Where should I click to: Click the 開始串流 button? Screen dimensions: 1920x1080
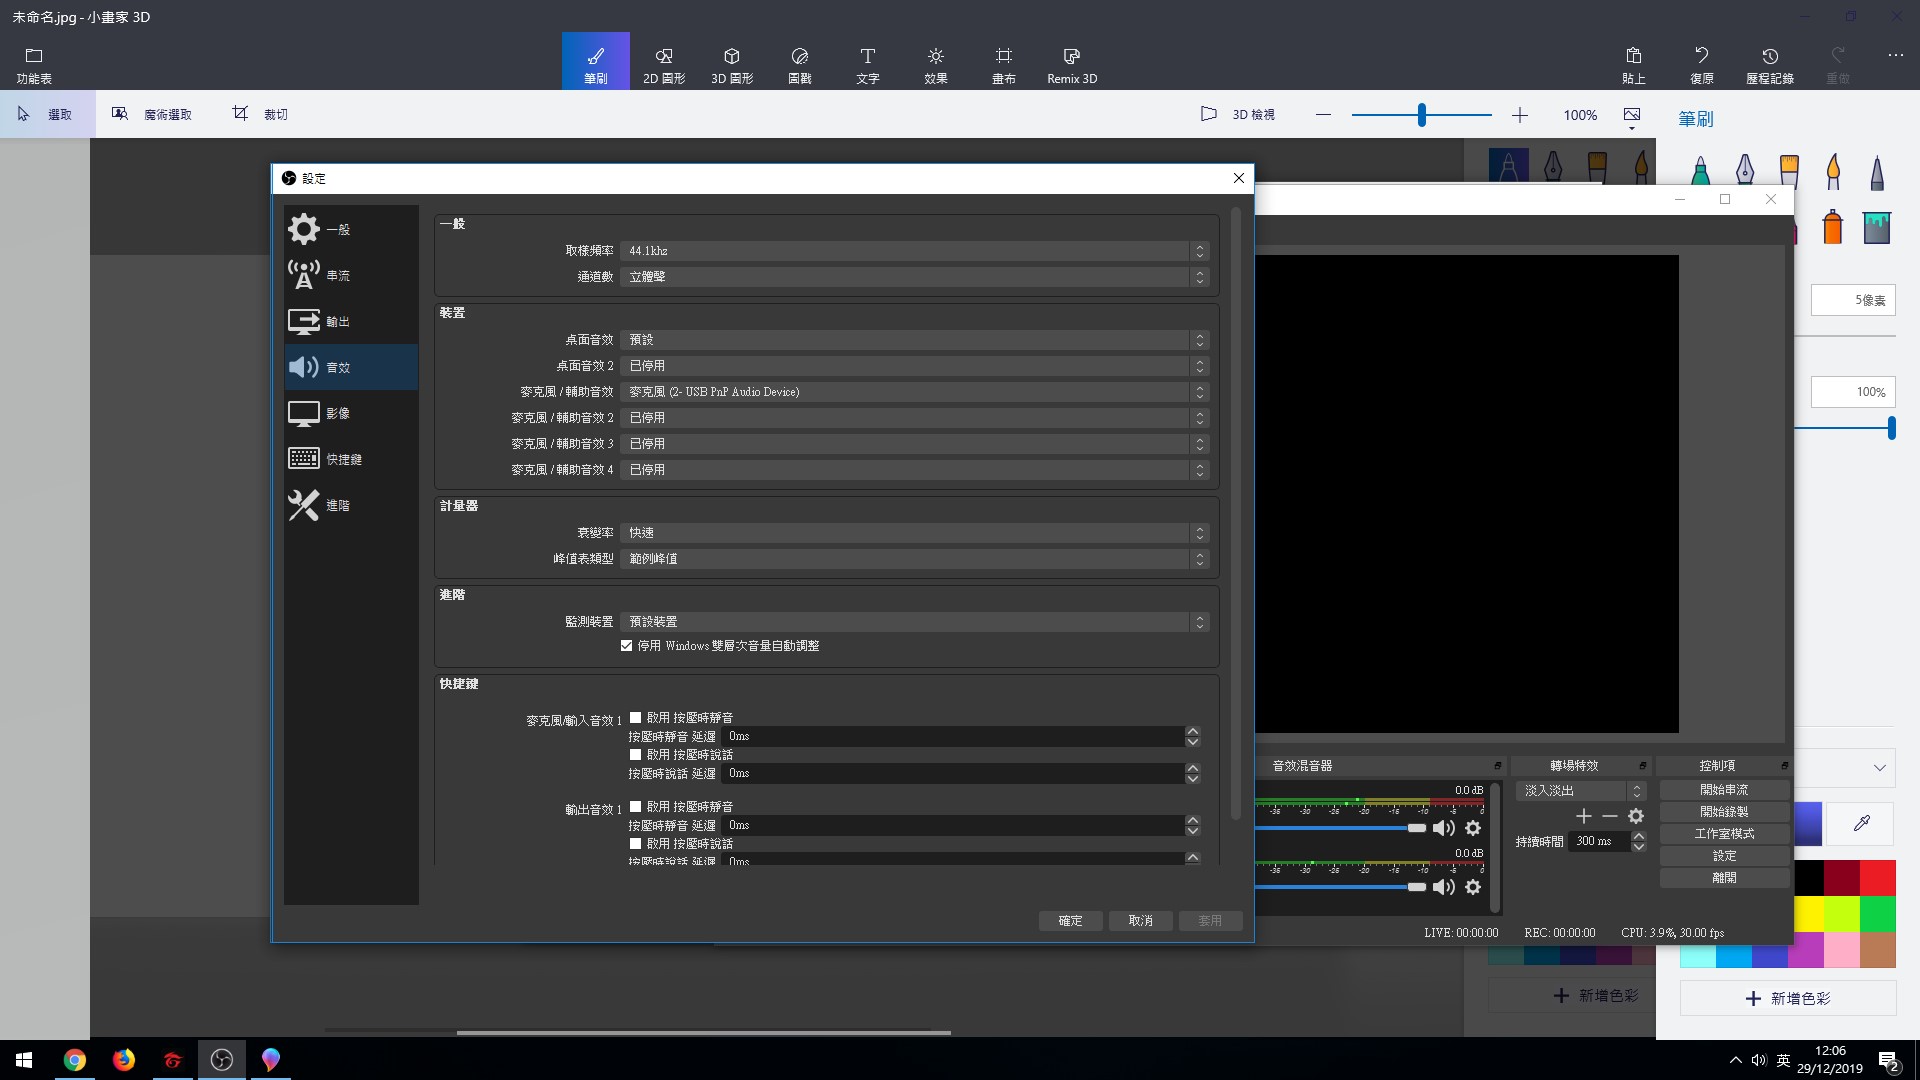pos(1724,789)
